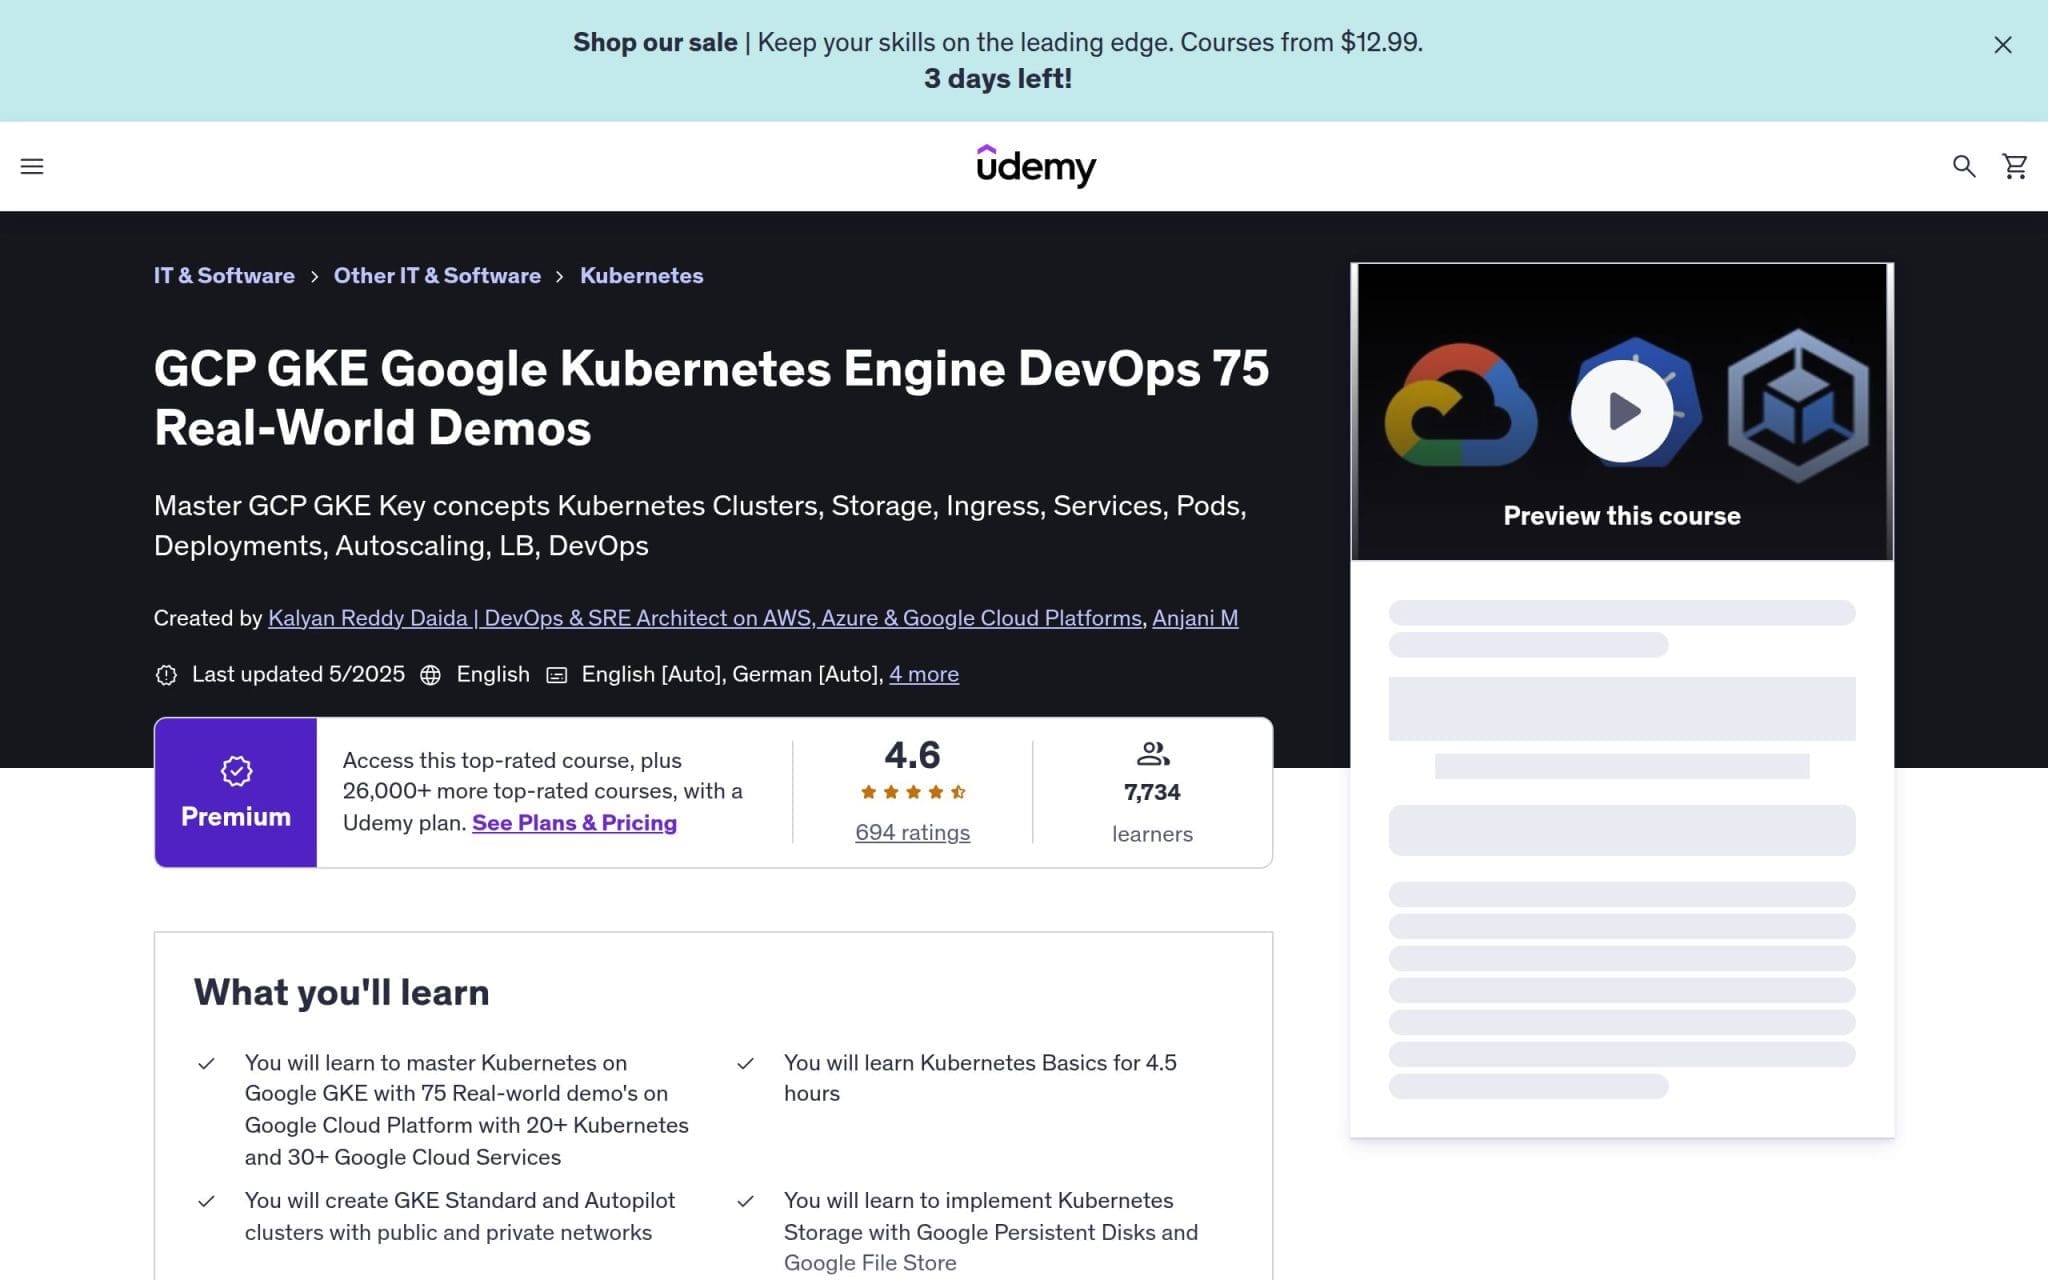Image resolution: width=2048 pixels, height=1280 pixels.
Task: View the 694 ratings
Action: [x=911, y=831]
